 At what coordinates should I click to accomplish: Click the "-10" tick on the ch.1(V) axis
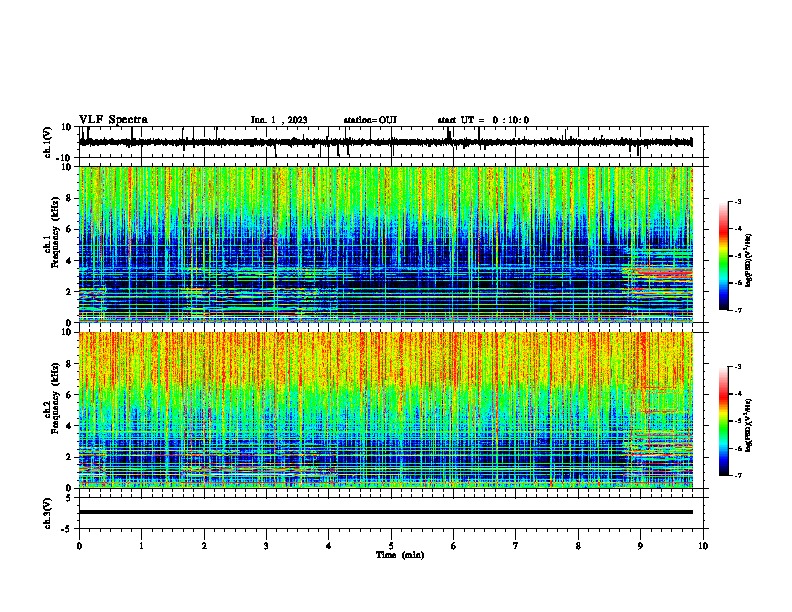(64, 158)
